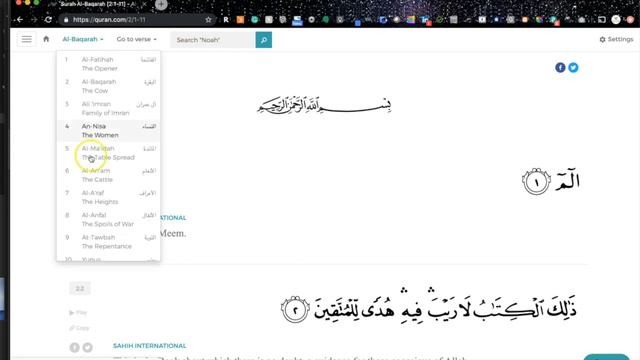Click verse 2 end marker circle
The height and width of the screenshot is (360, 640).
coord(295,310)
